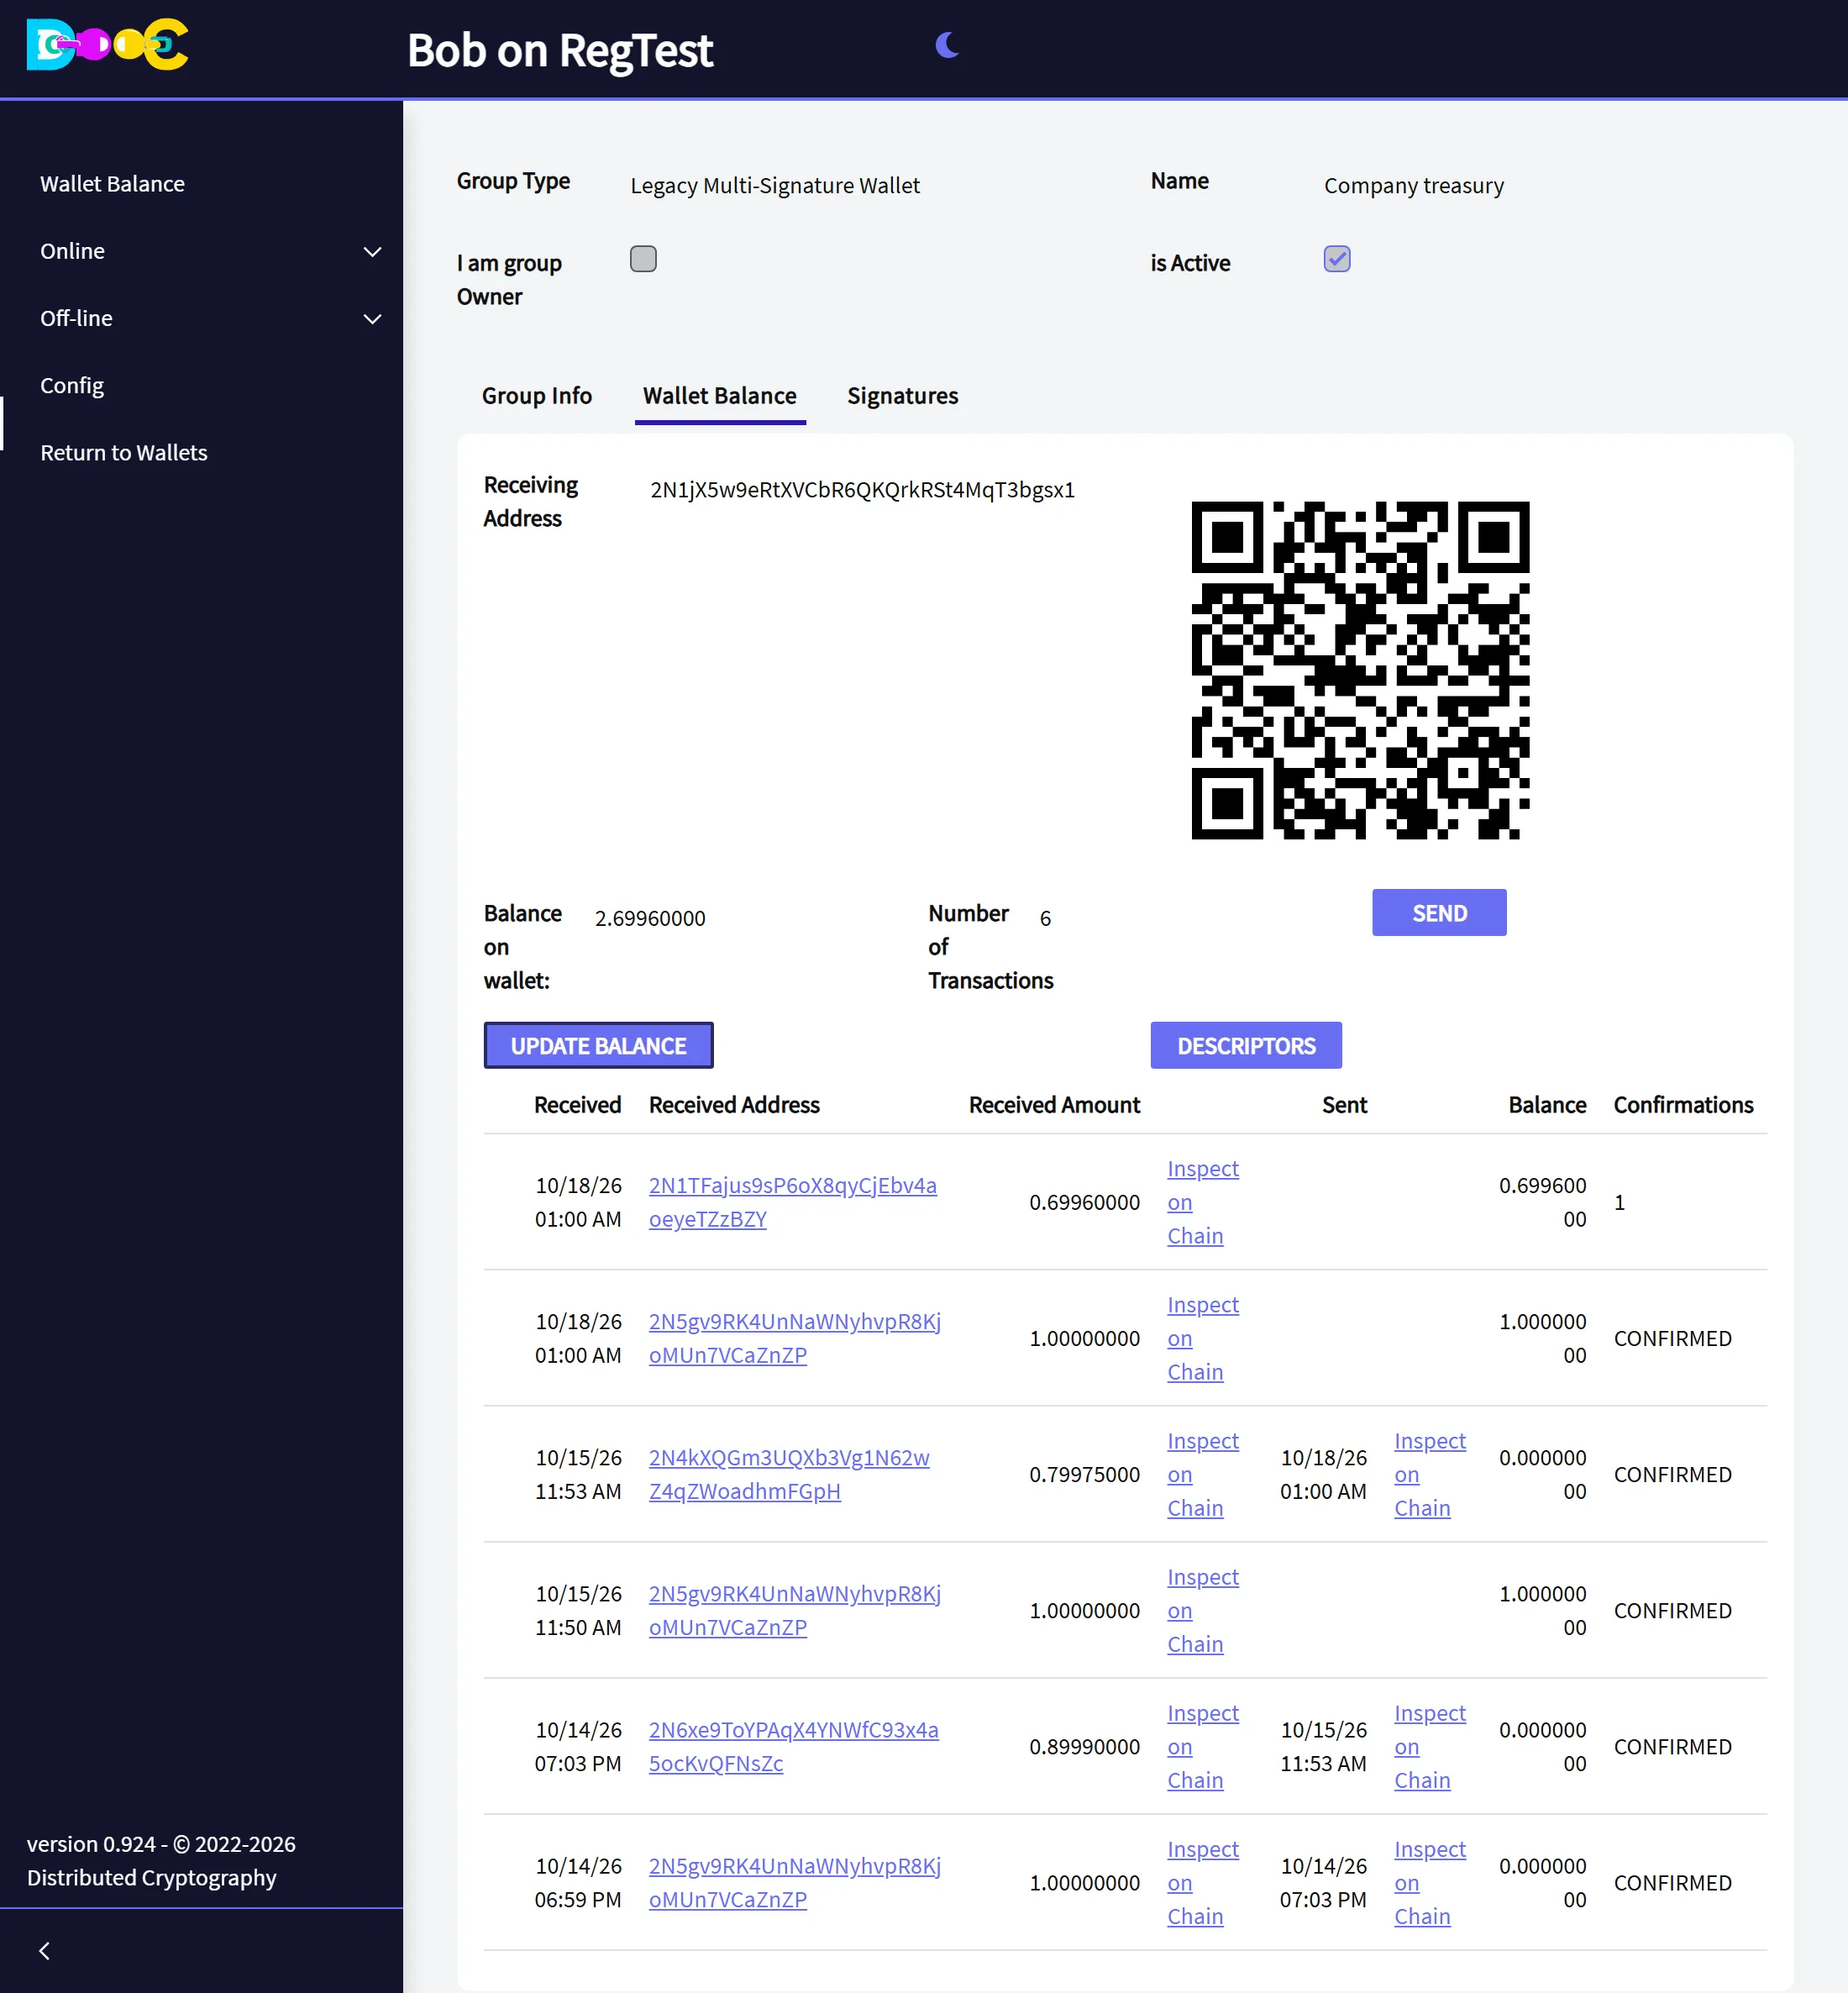The width and height of the screenshot is (1848, 1993).
Task: Click Legacy Multi-Signature Wallet group type
Action: 775,186
